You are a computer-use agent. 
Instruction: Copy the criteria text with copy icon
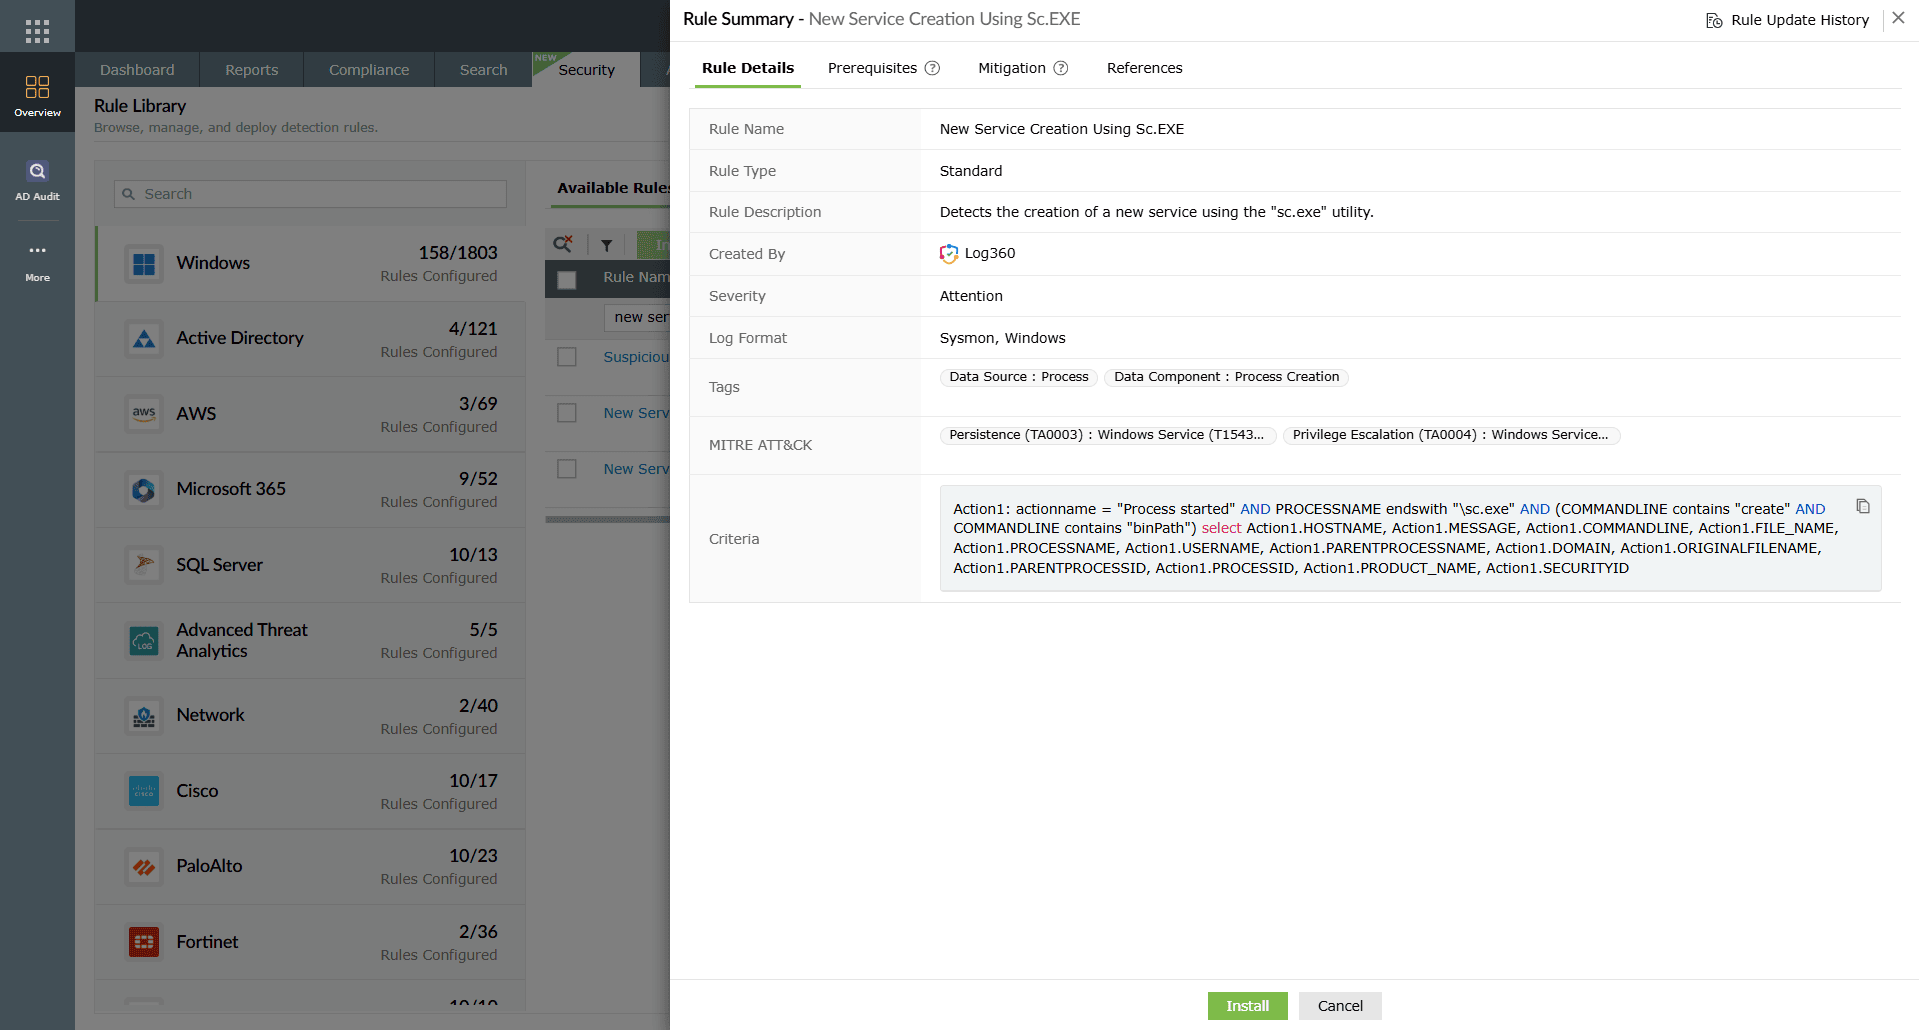coord(1862,506)
